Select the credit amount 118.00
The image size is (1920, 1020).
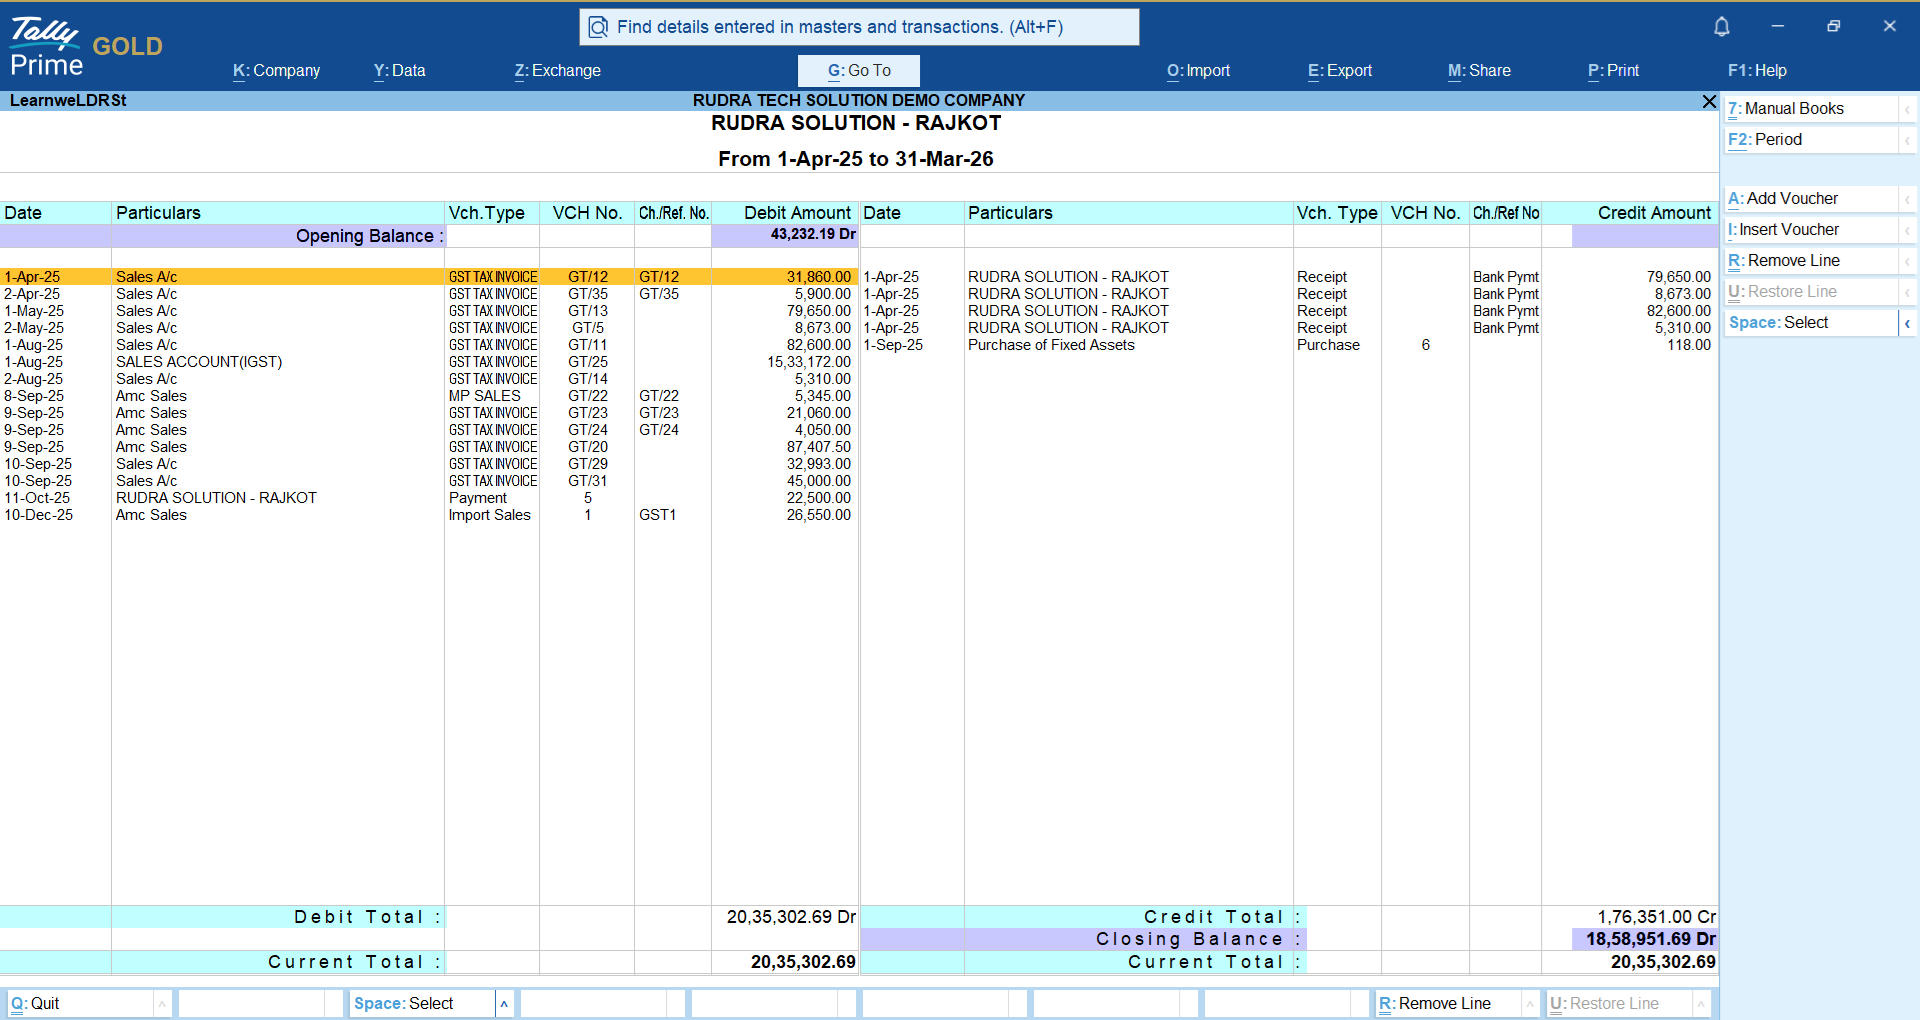pyautogui.click(x=1689, y=345)
